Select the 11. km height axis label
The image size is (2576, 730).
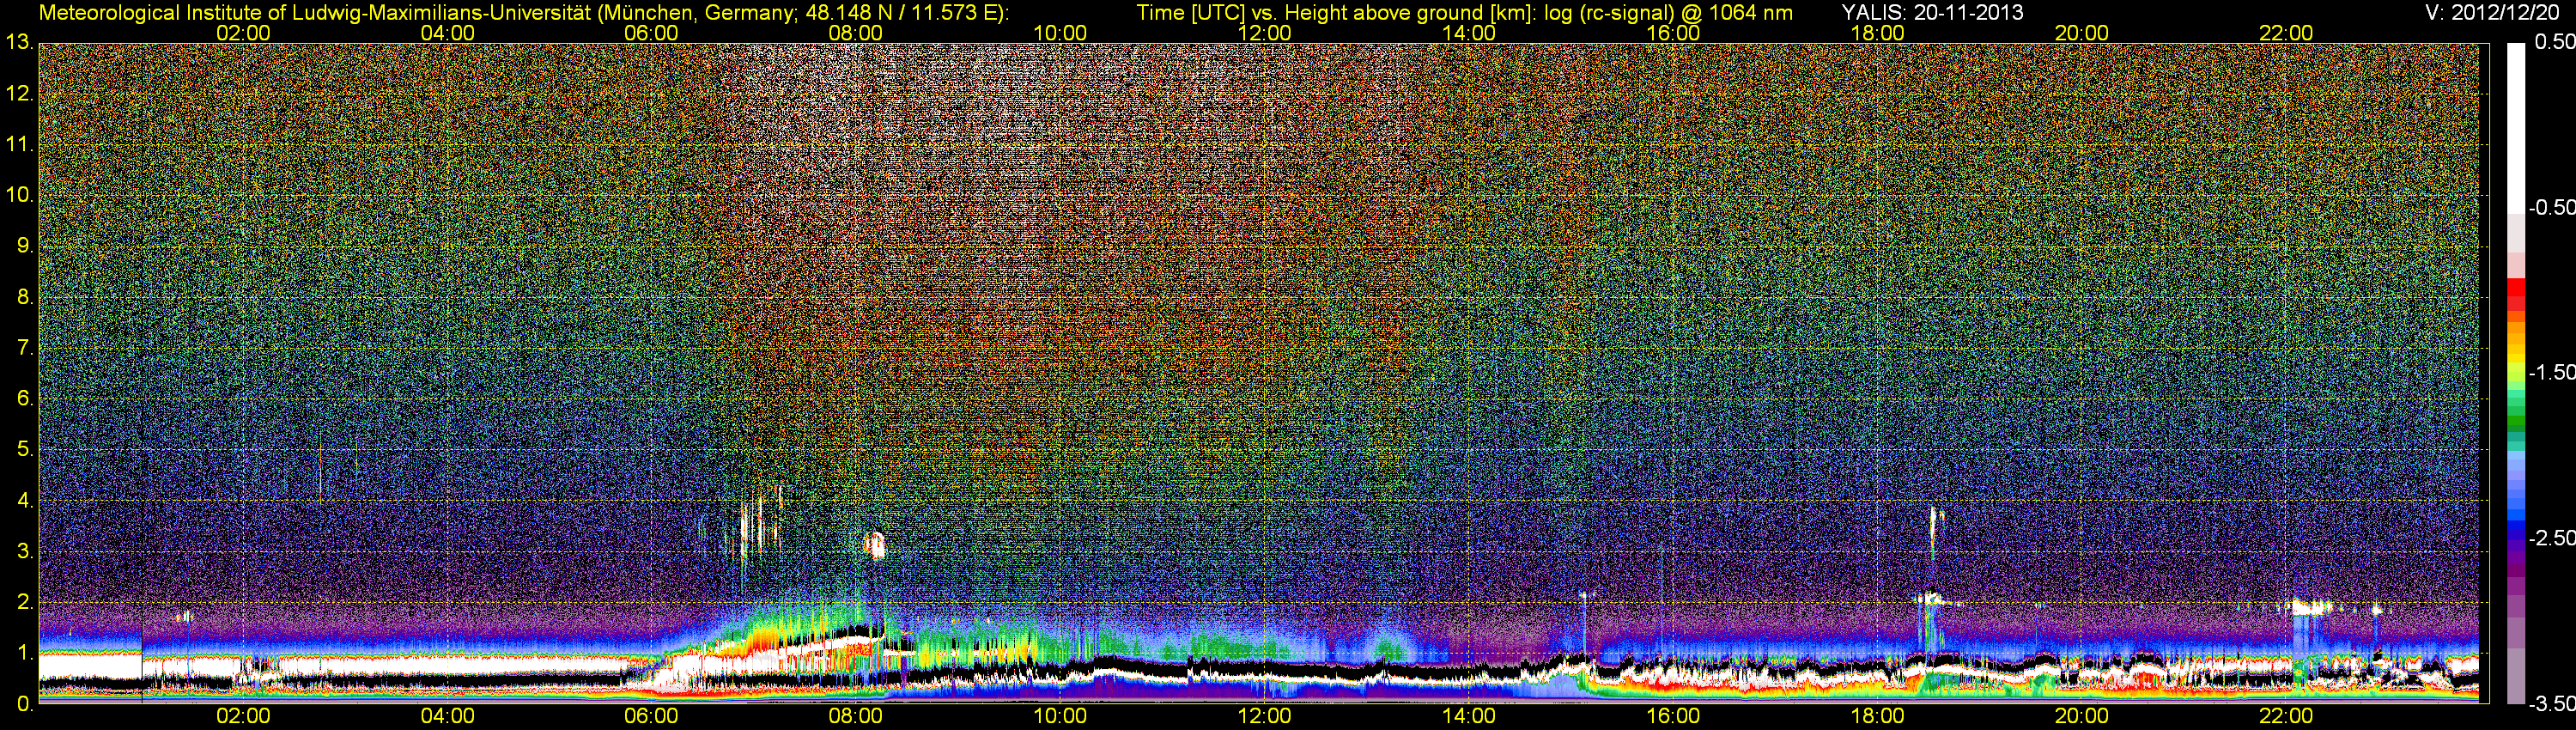click(19, 144)
